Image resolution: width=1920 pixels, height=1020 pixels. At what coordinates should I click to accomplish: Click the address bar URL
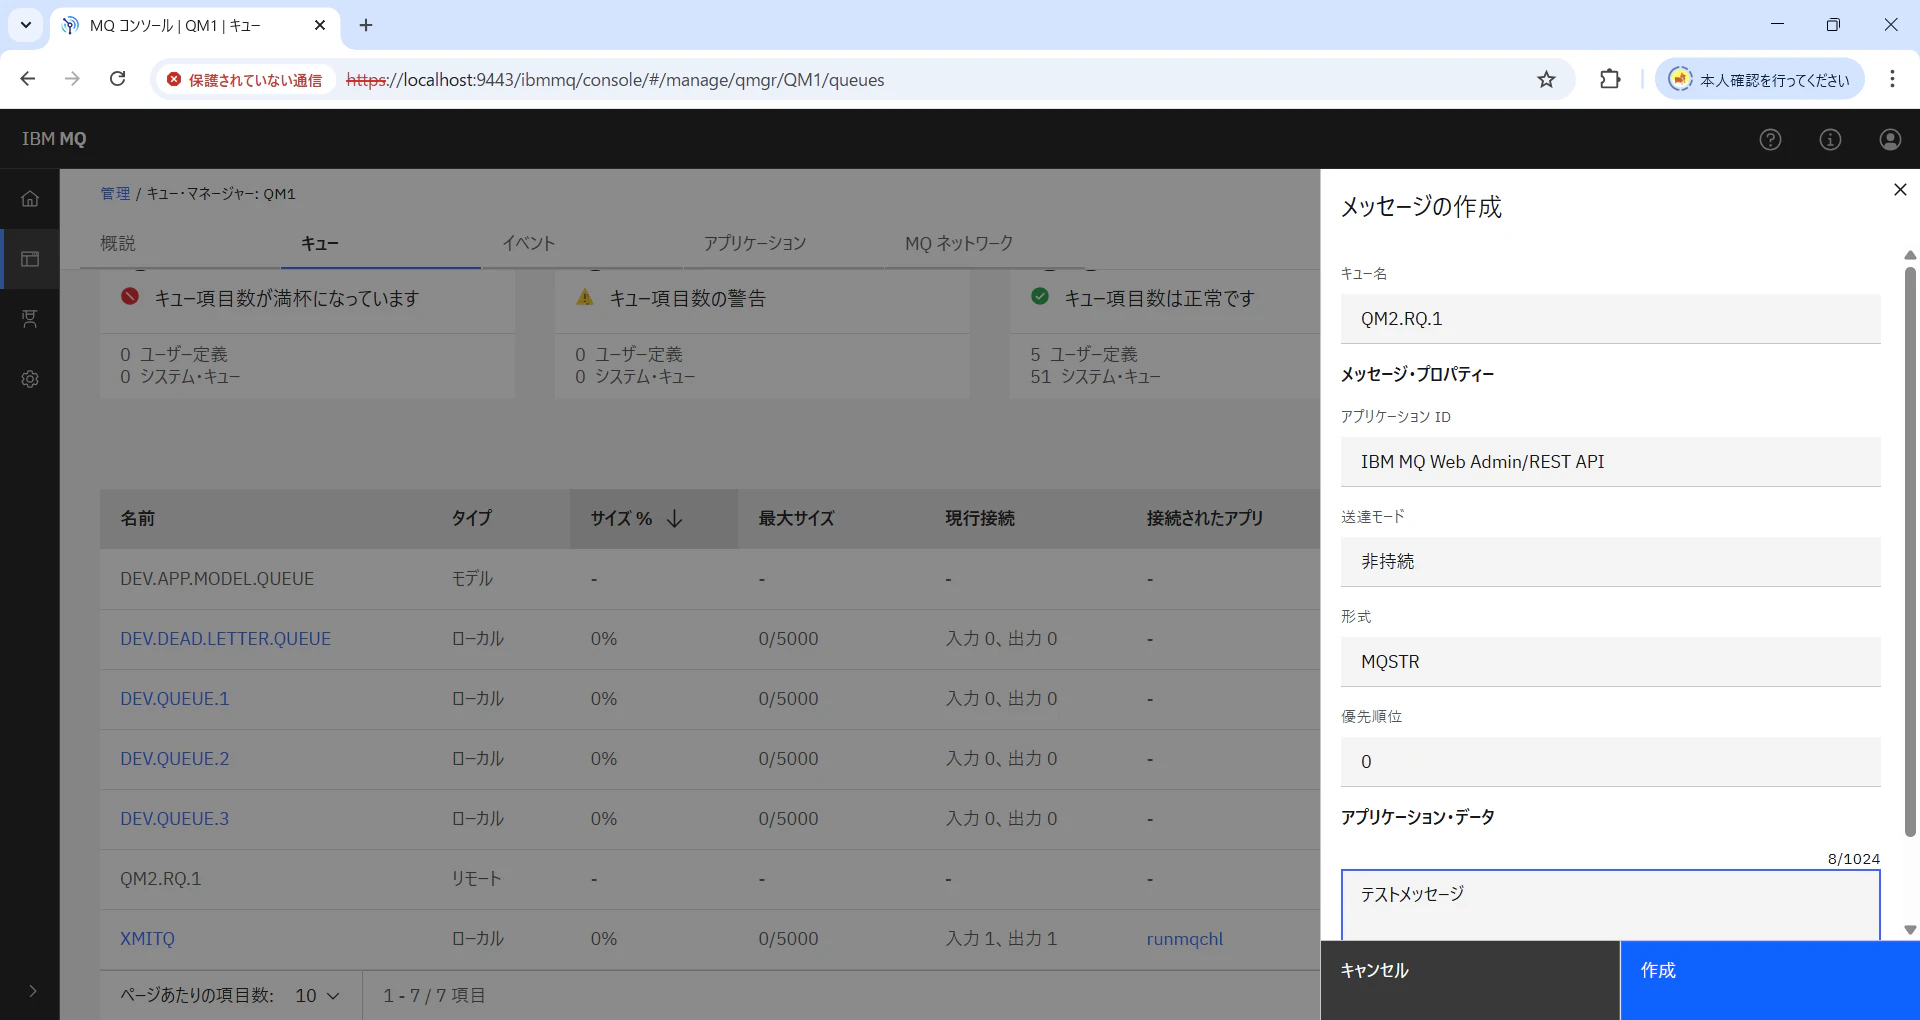pyautogui.click(x=615, y=80)
